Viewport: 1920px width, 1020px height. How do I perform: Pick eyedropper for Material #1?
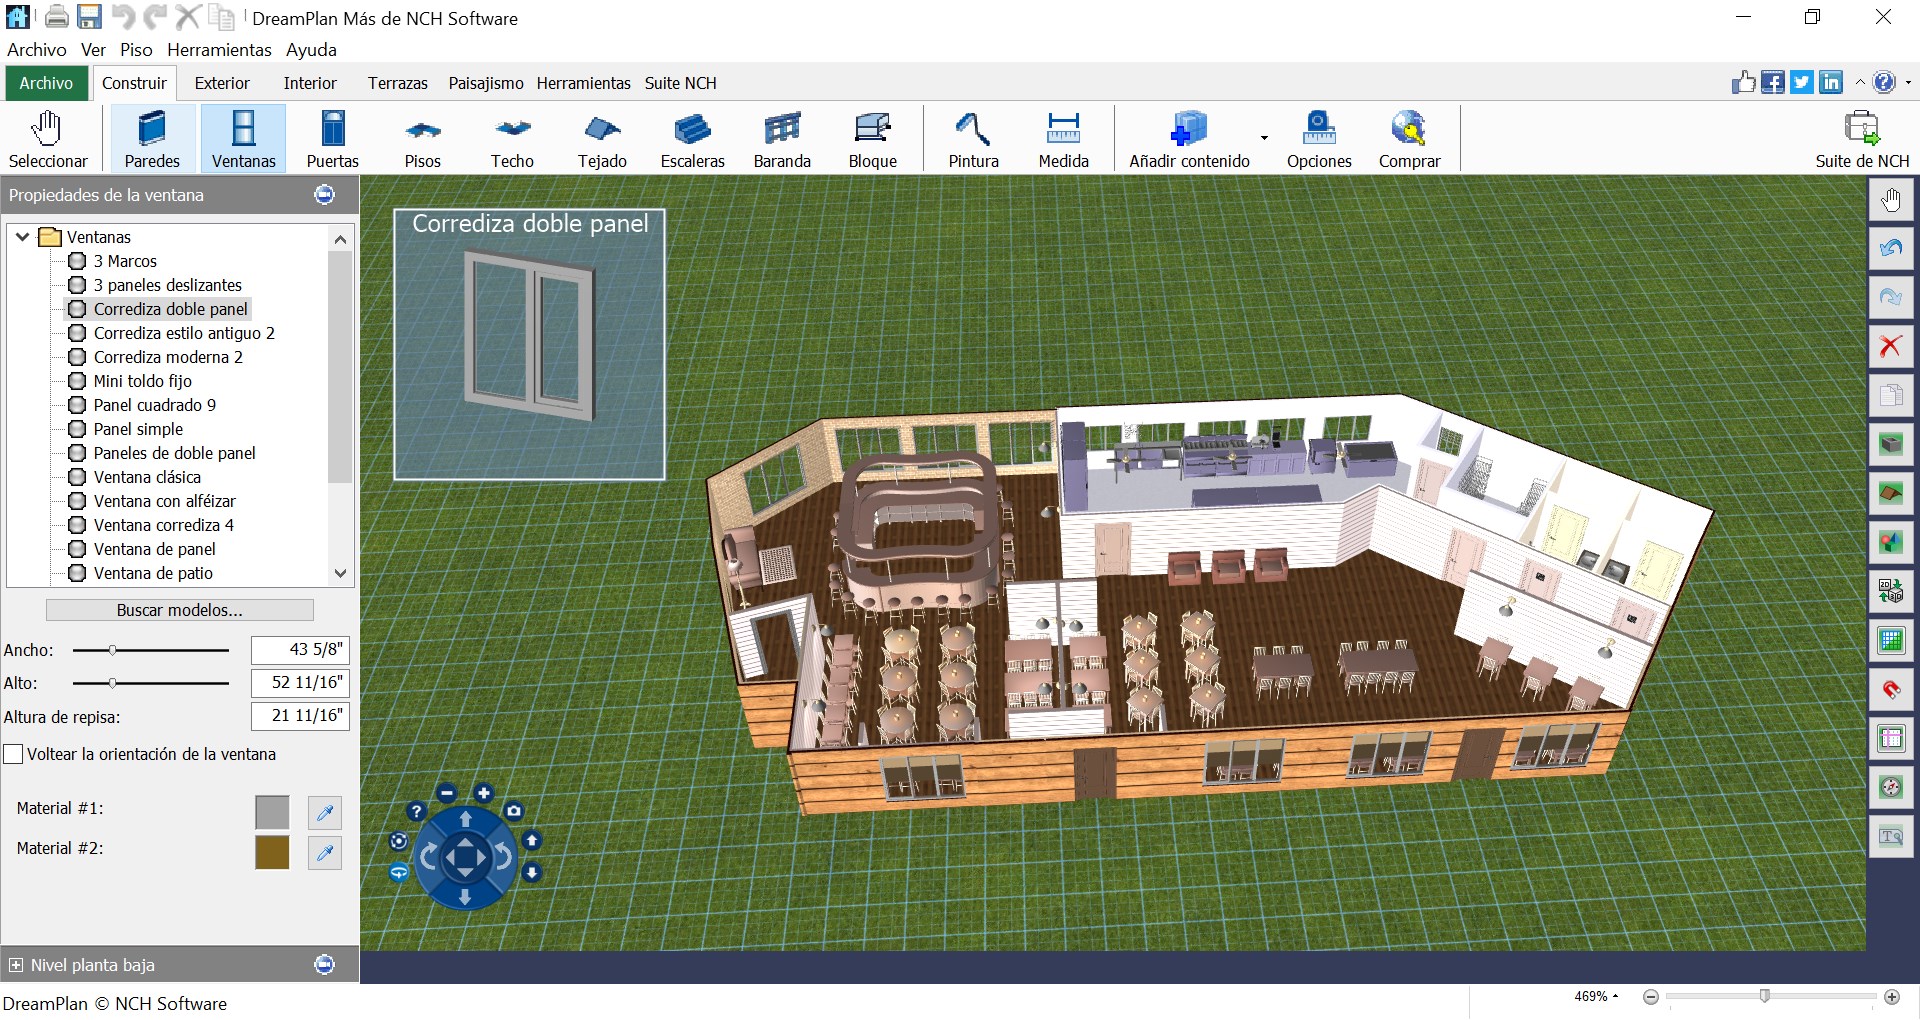coord(324,813)
